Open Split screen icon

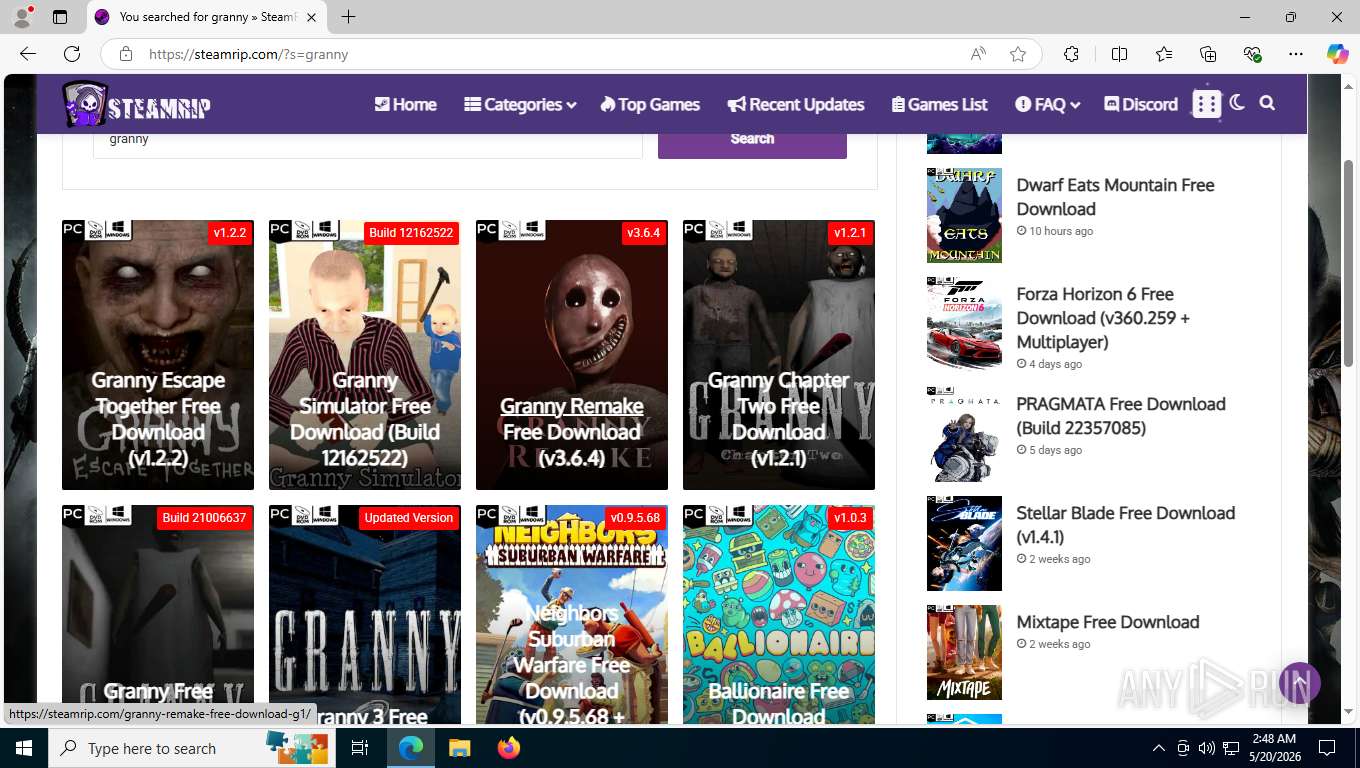(1119, 54)
